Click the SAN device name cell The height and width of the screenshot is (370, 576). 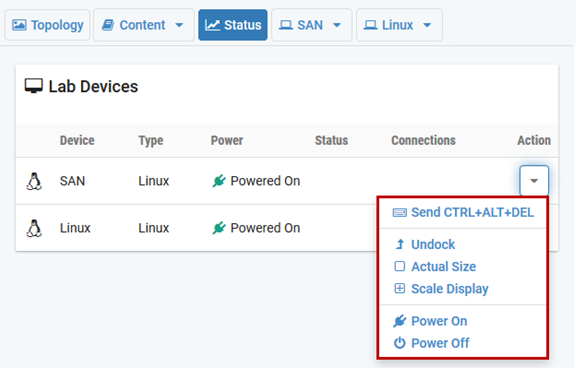(72, 181)
